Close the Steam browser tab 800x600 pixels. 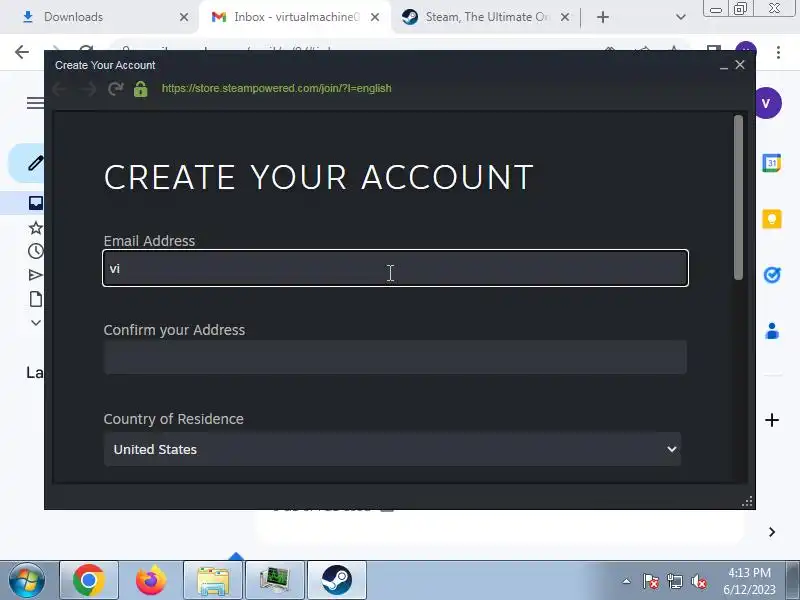click(565, 17)
